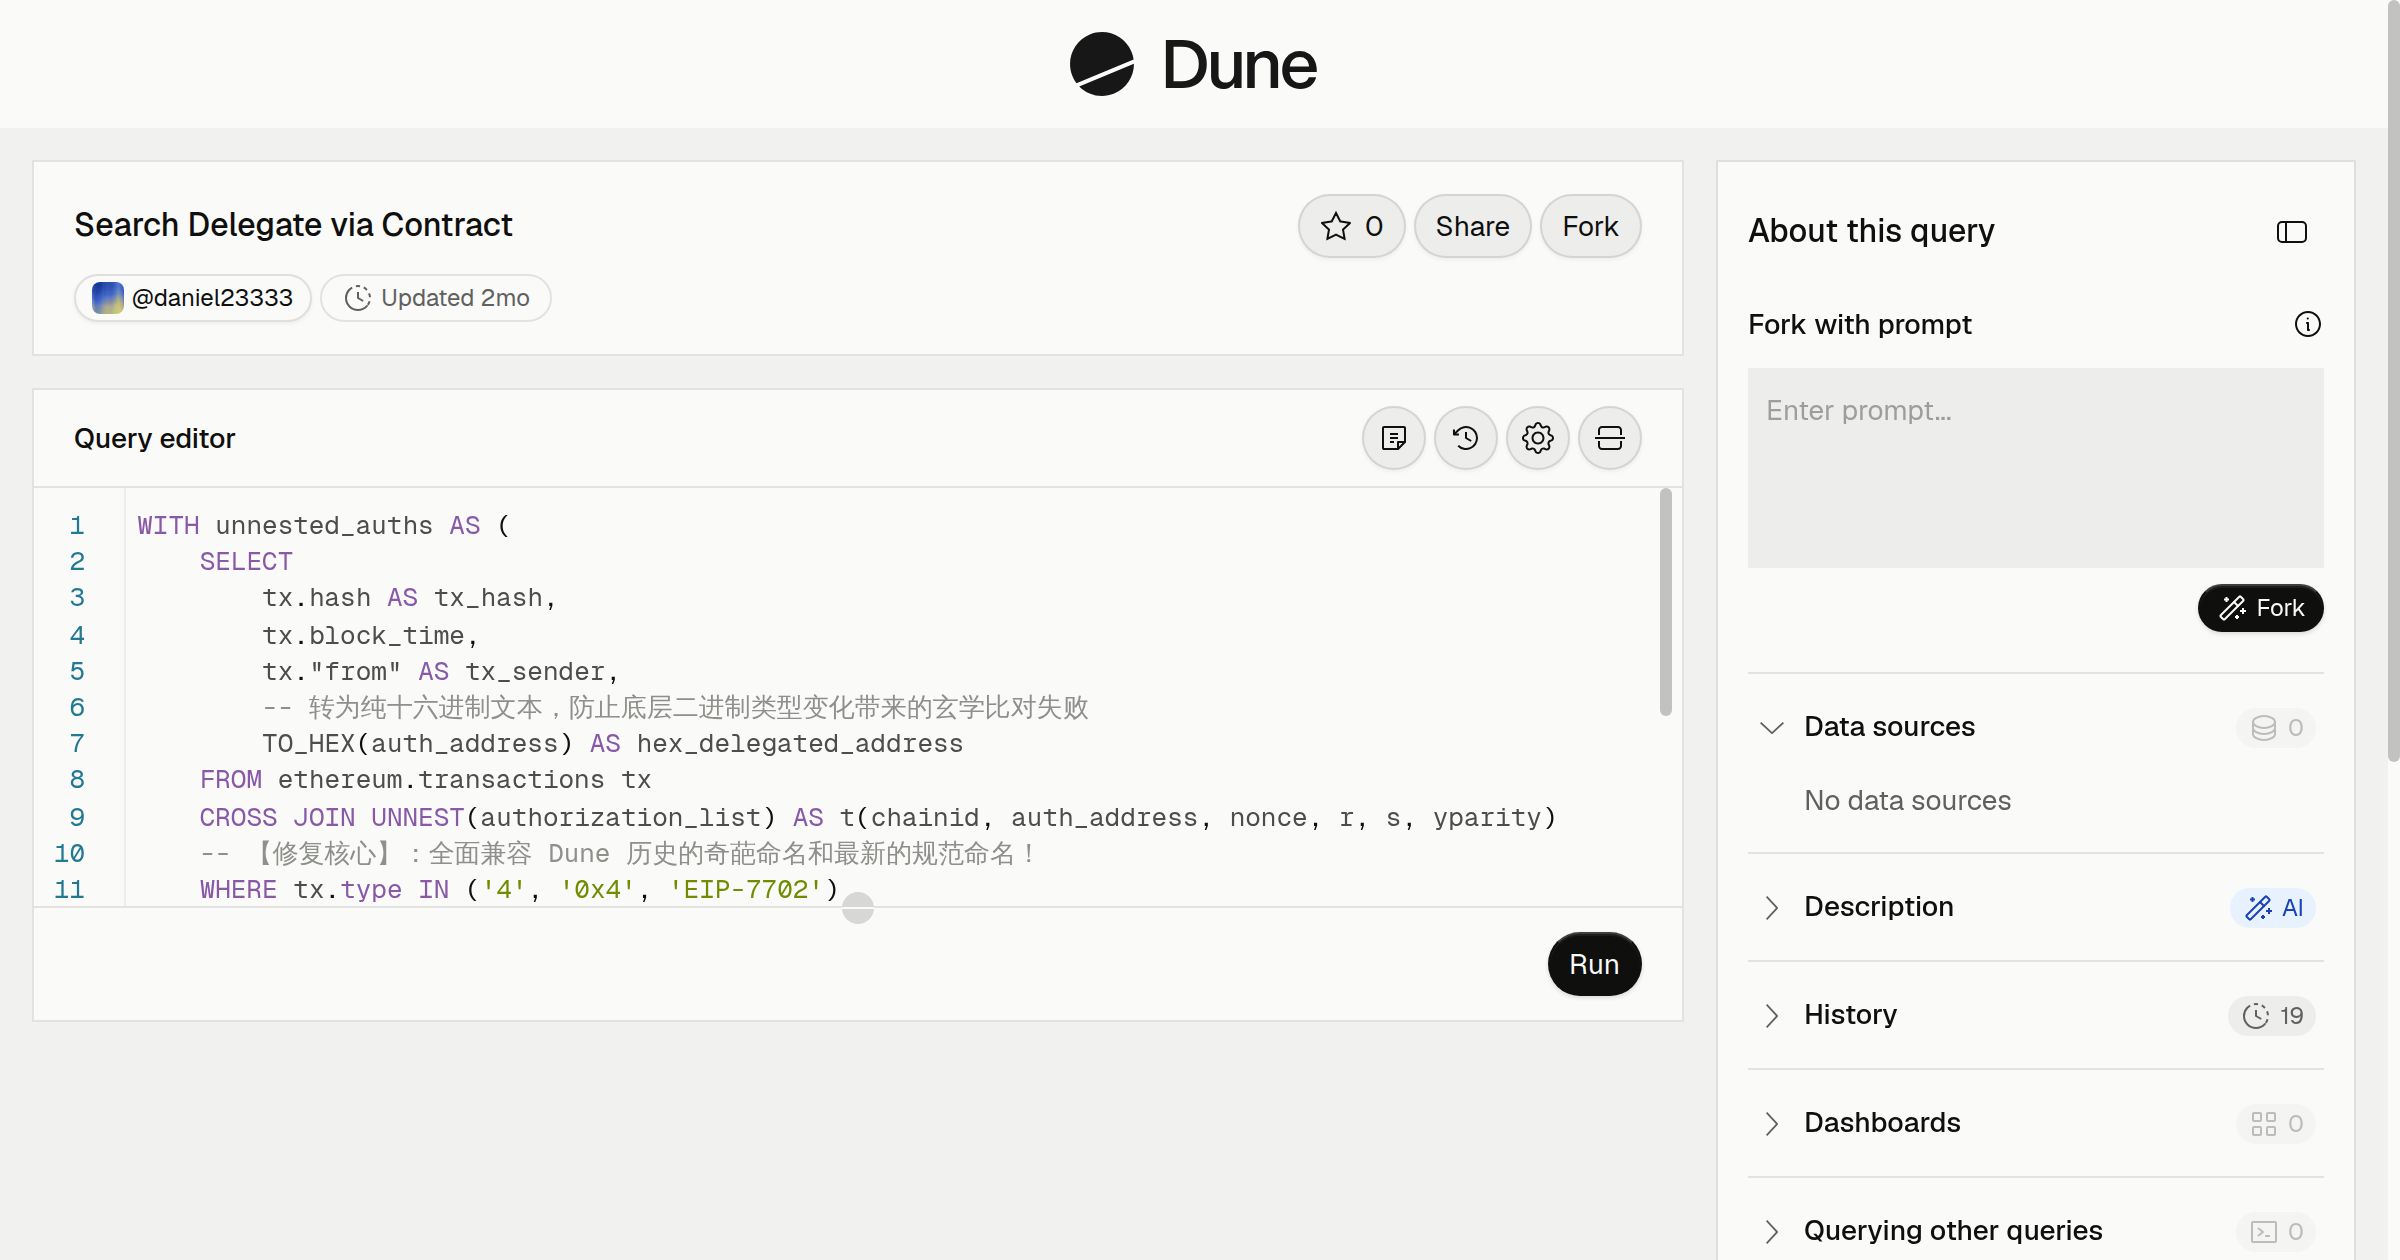Screen dimensions: 2400x1260
Task: Click 'tx.block_time' in line 4
Action: pos(363,636)
